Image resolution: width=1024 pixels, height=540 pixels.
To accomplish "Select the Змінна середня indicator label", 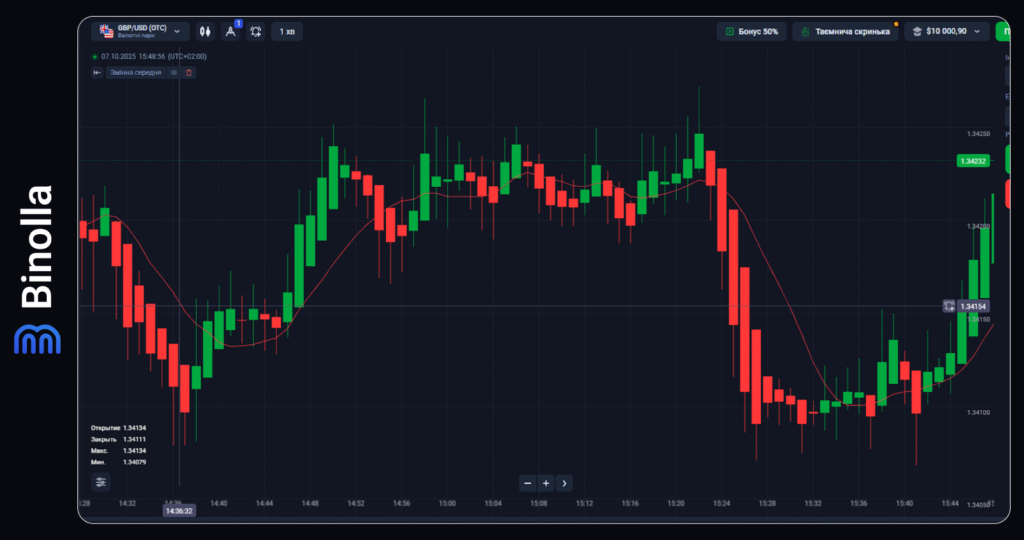I will click(x=135, y=73).
